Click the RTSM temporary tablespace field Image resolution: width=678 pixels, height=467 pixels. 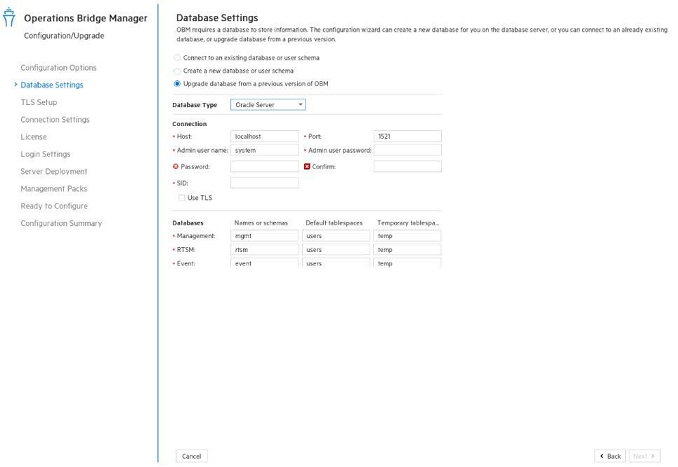tap(407, 249)
